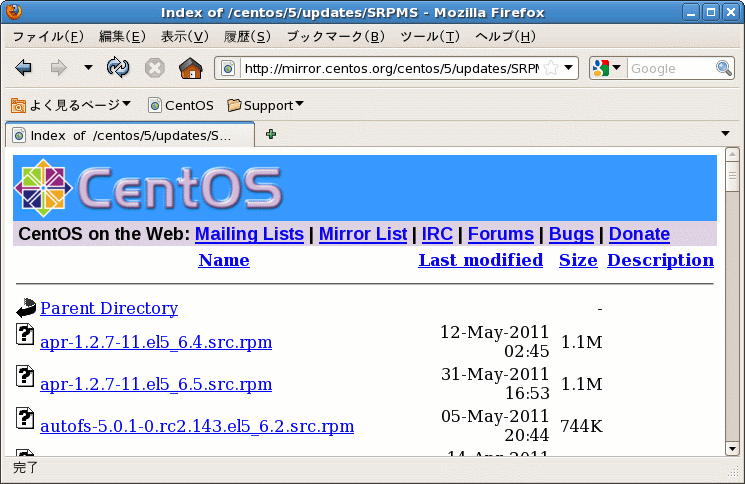Click the Home icon in toolbar

click(x=190, y=68)
